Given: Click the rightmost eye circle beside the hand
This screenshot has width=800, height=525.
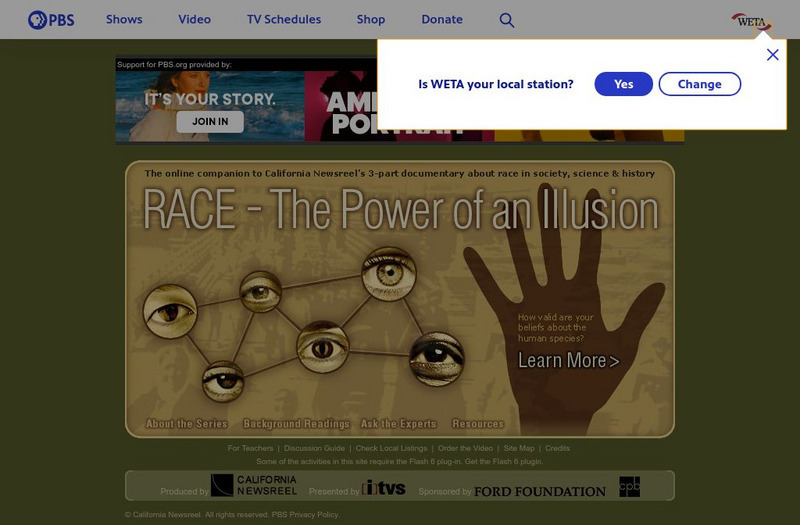Looking at the screenshot, I should point(437,359).
